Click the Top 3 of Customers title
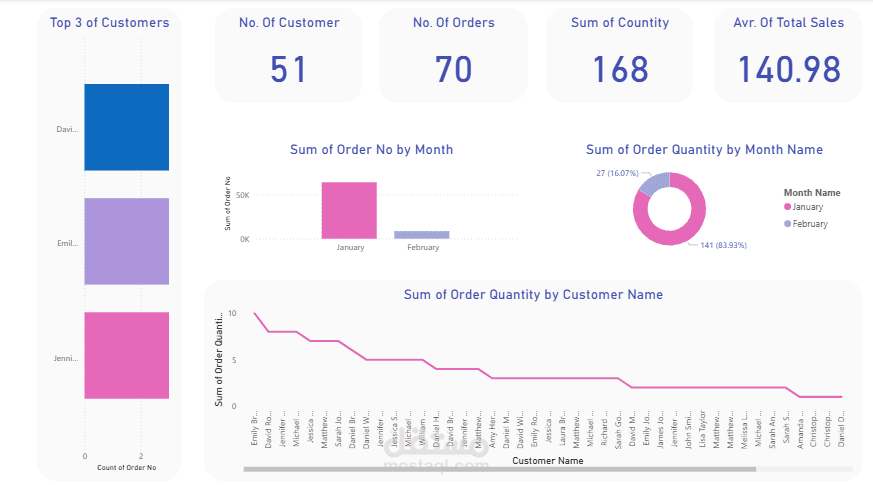Image resolution: width=873 pixels, height=485 pixels. tap(109, 23)
